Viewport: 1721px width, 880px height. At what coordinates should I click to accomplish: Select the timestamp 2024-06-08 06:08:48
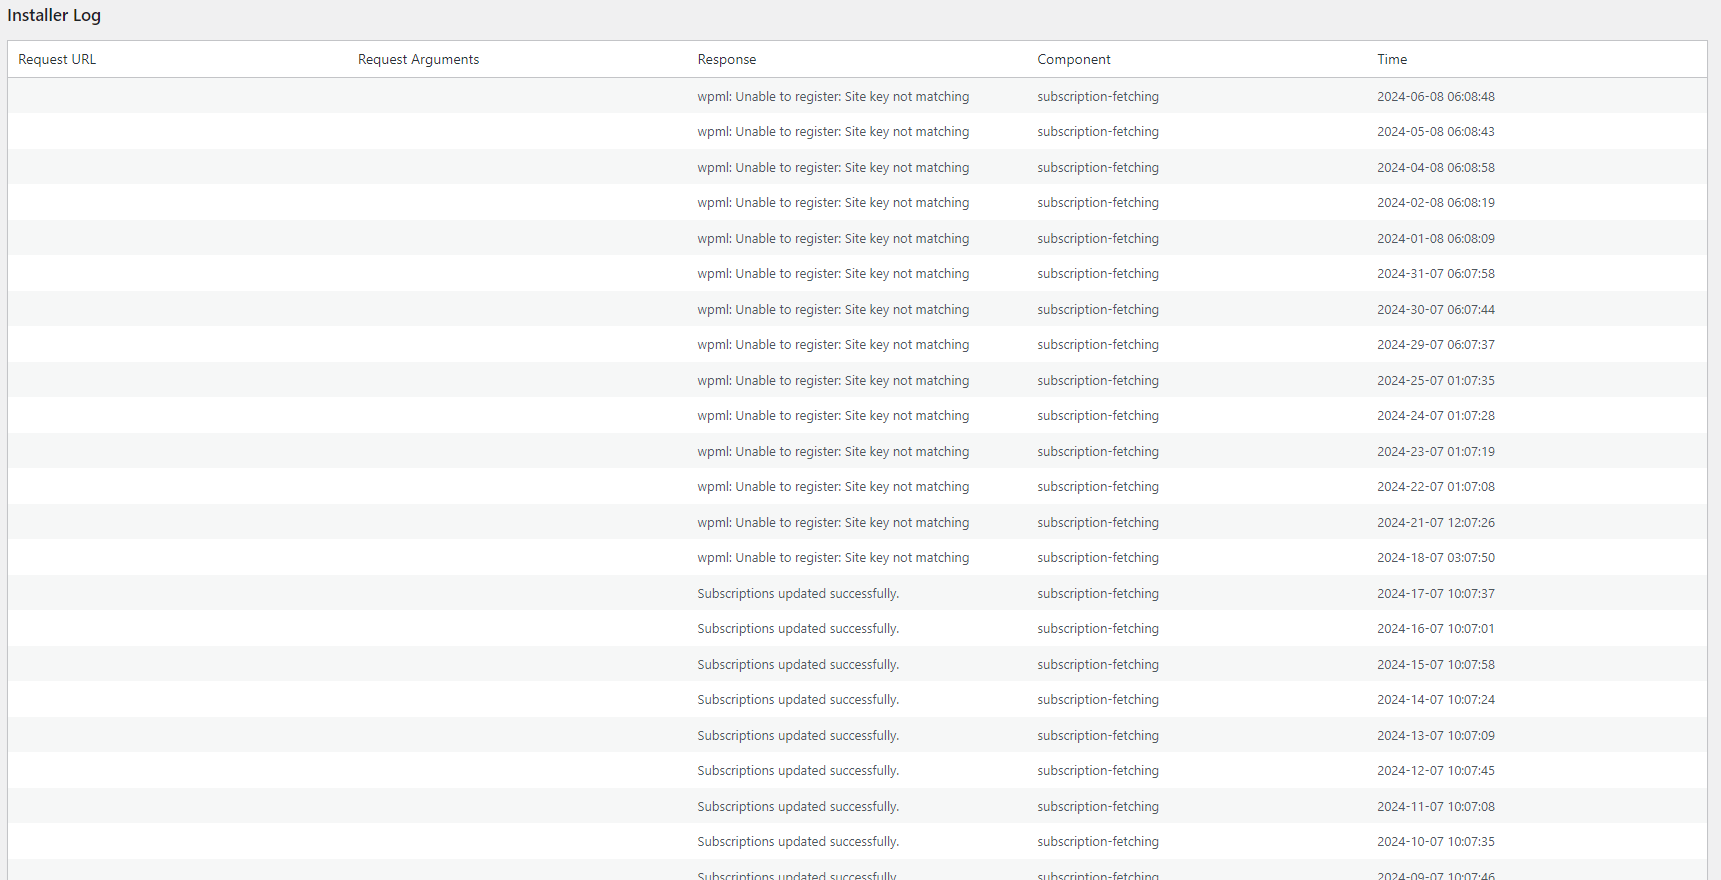click(1435, 97)
